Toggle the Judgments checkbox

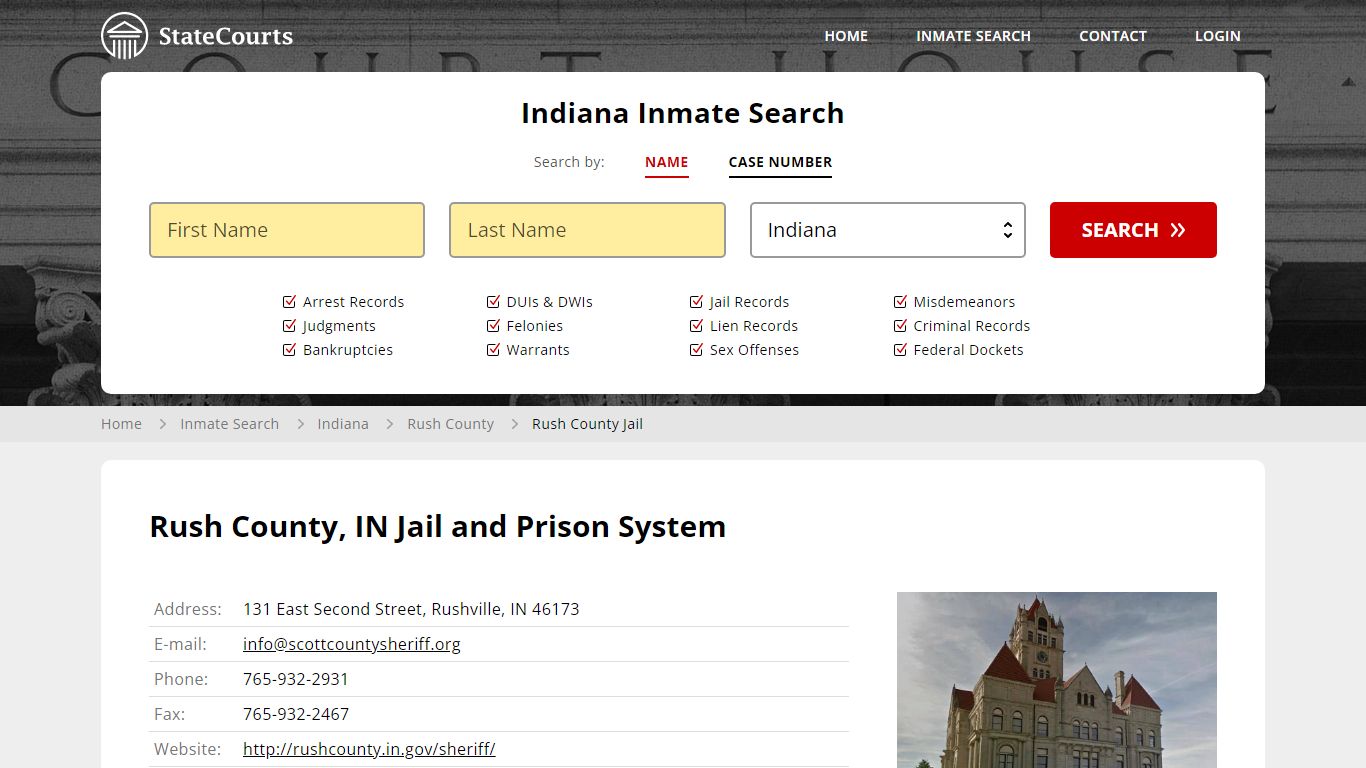tap(290, 326)
